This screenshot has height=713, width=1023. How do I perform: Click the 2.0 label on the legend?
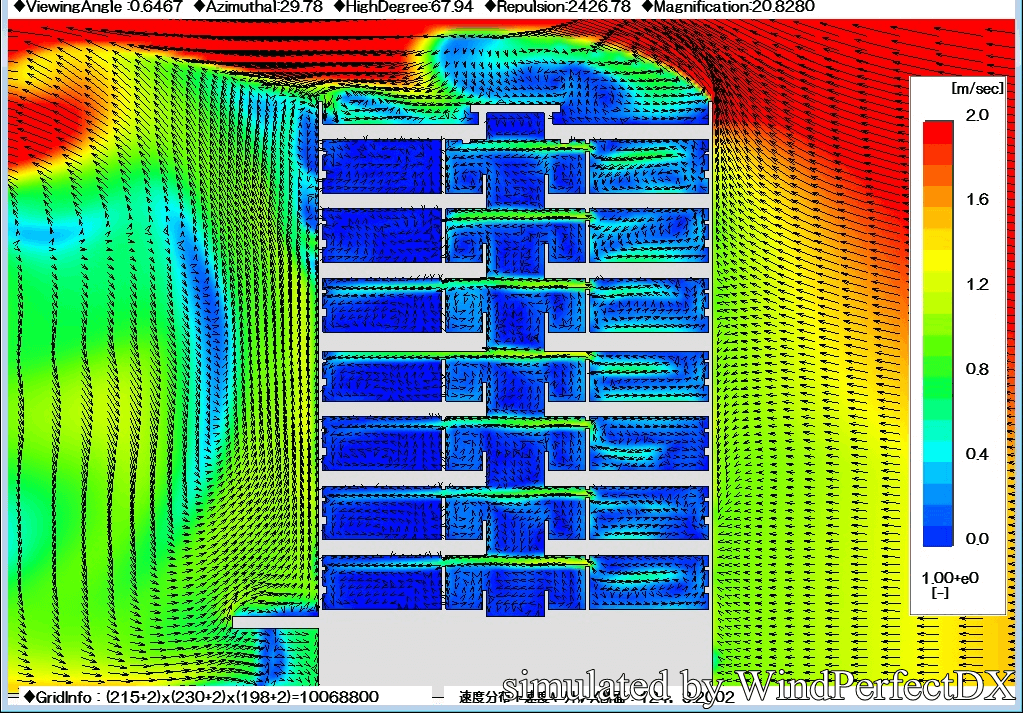pos(977,116)
